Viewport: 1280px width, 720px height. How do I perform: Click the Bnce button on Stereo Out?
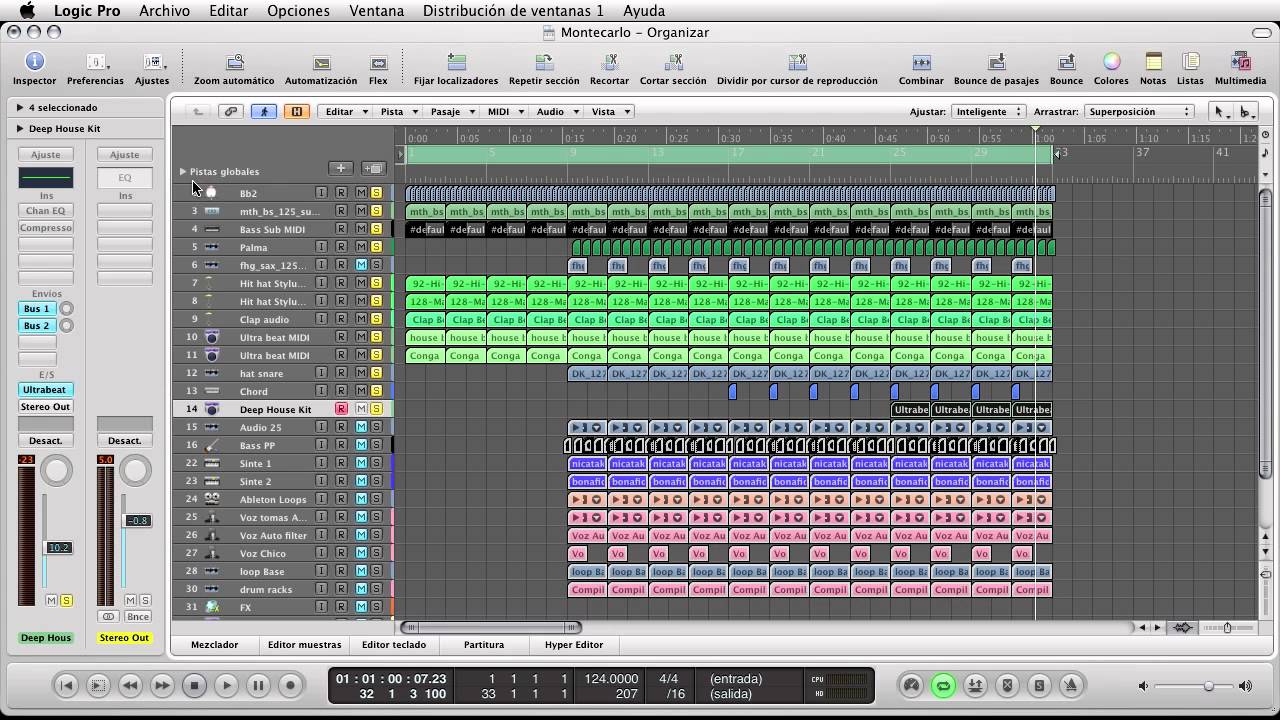(x=138, y=616)
